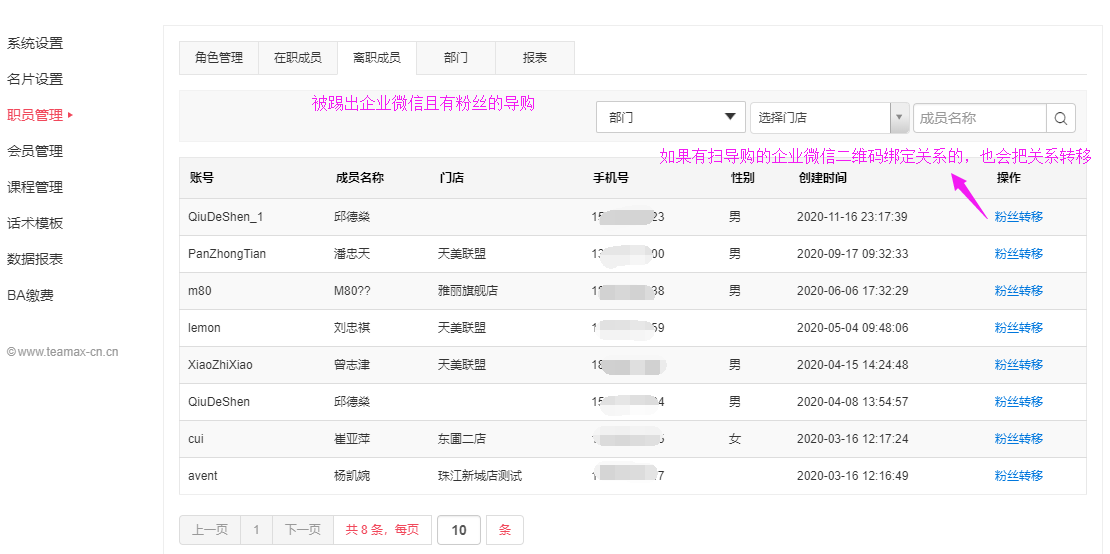The width and height of the screenshot is (1110, 554).
Task: Click the 下一页 next page button
Action: pyautogui.click(x=302, y=530)
